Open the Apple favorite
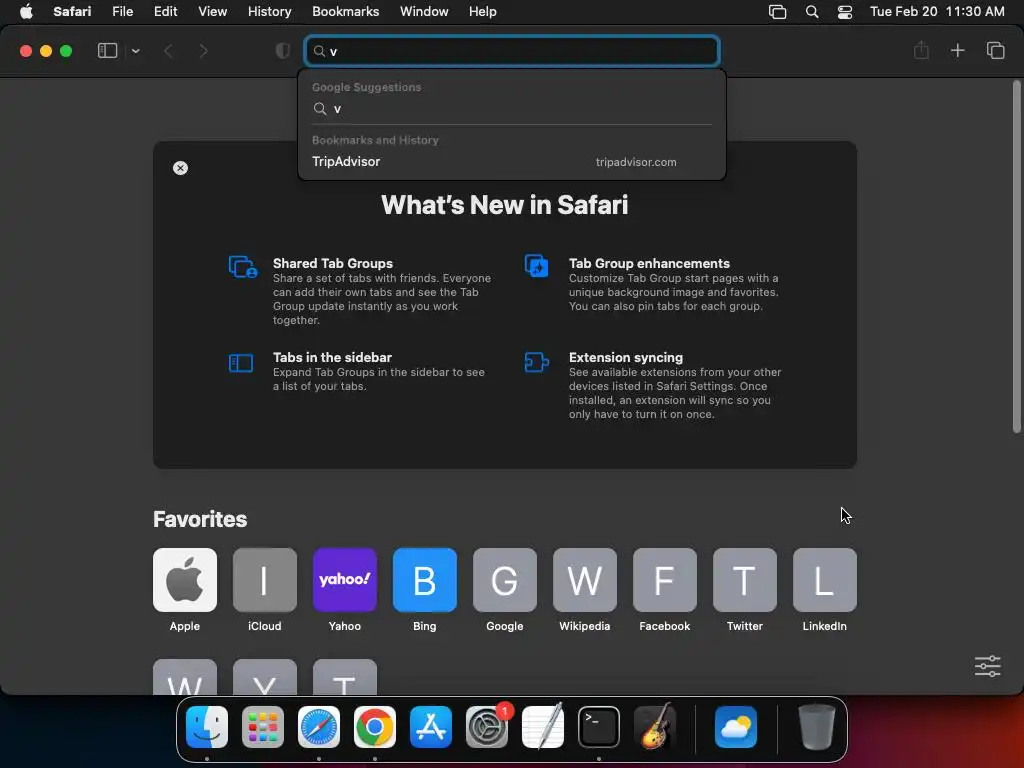Image resolution: width=1024 pixels, height=768 pixels. point(185,580)
